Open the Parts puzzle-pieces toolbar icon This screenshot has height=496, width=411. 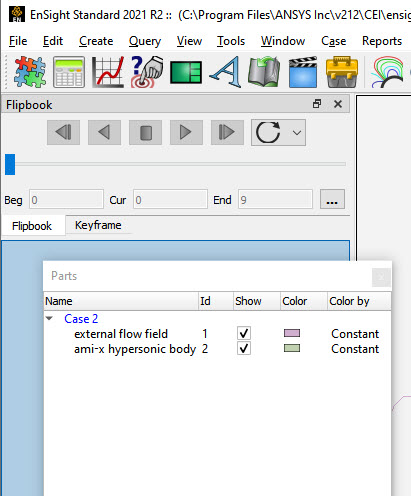[x=30, y=72]
